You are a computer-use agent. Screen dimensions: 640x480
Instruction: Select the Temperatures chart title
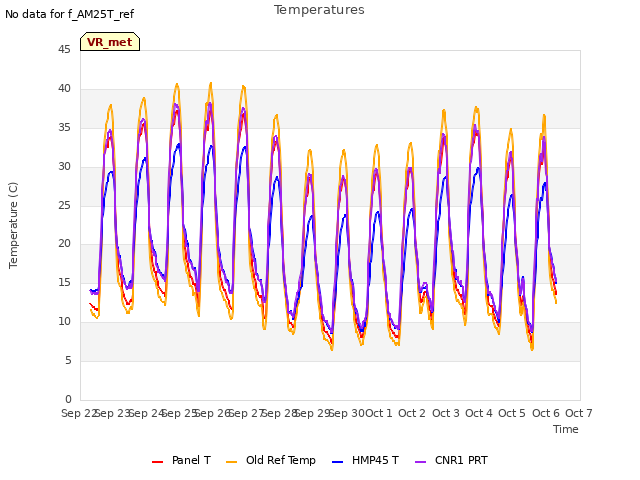pyautogui.click(x=319, y=10)
